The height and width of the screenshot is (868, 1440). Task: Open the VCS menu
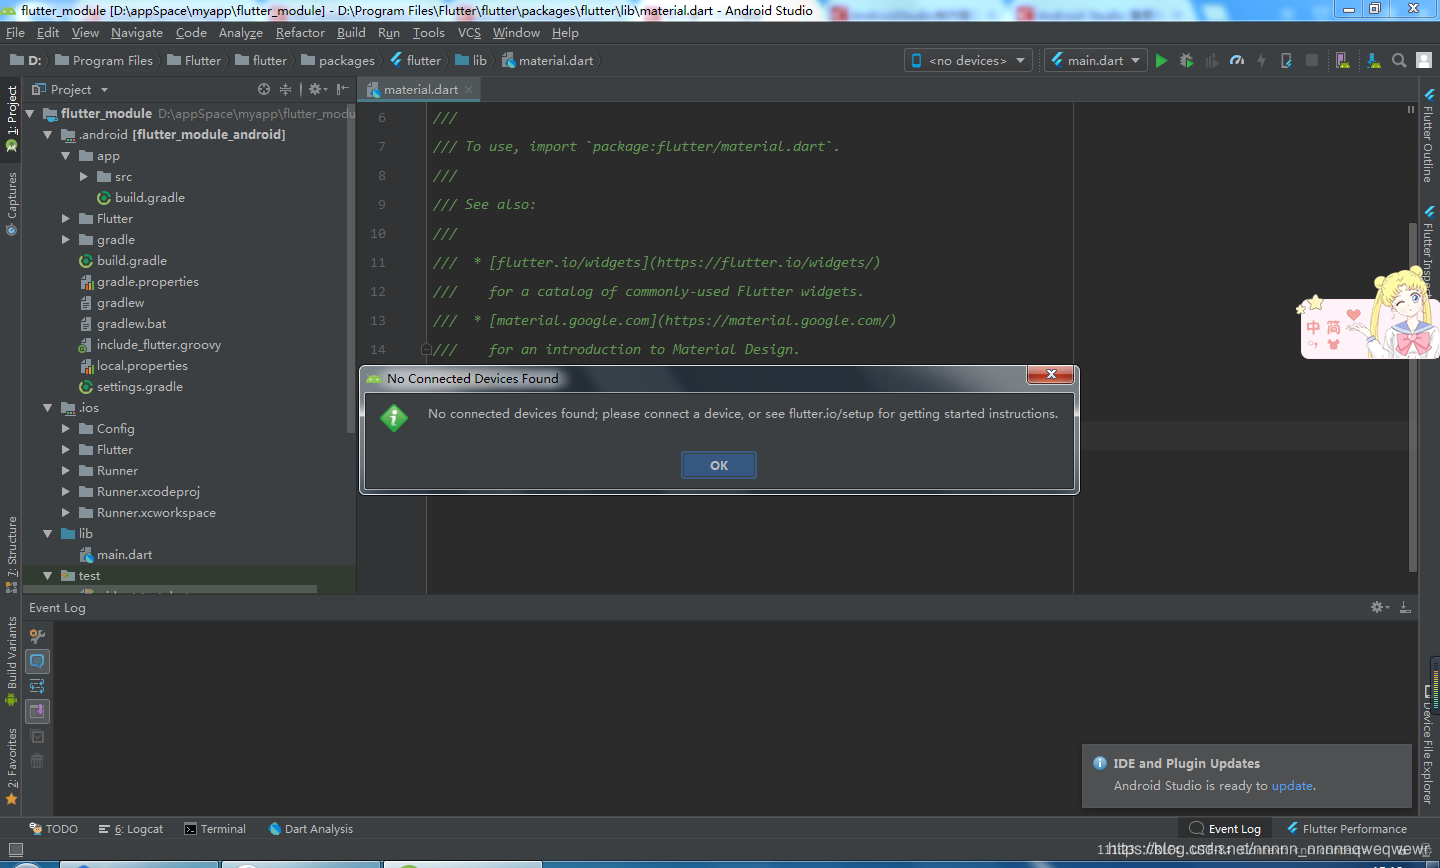pos(469,32)
